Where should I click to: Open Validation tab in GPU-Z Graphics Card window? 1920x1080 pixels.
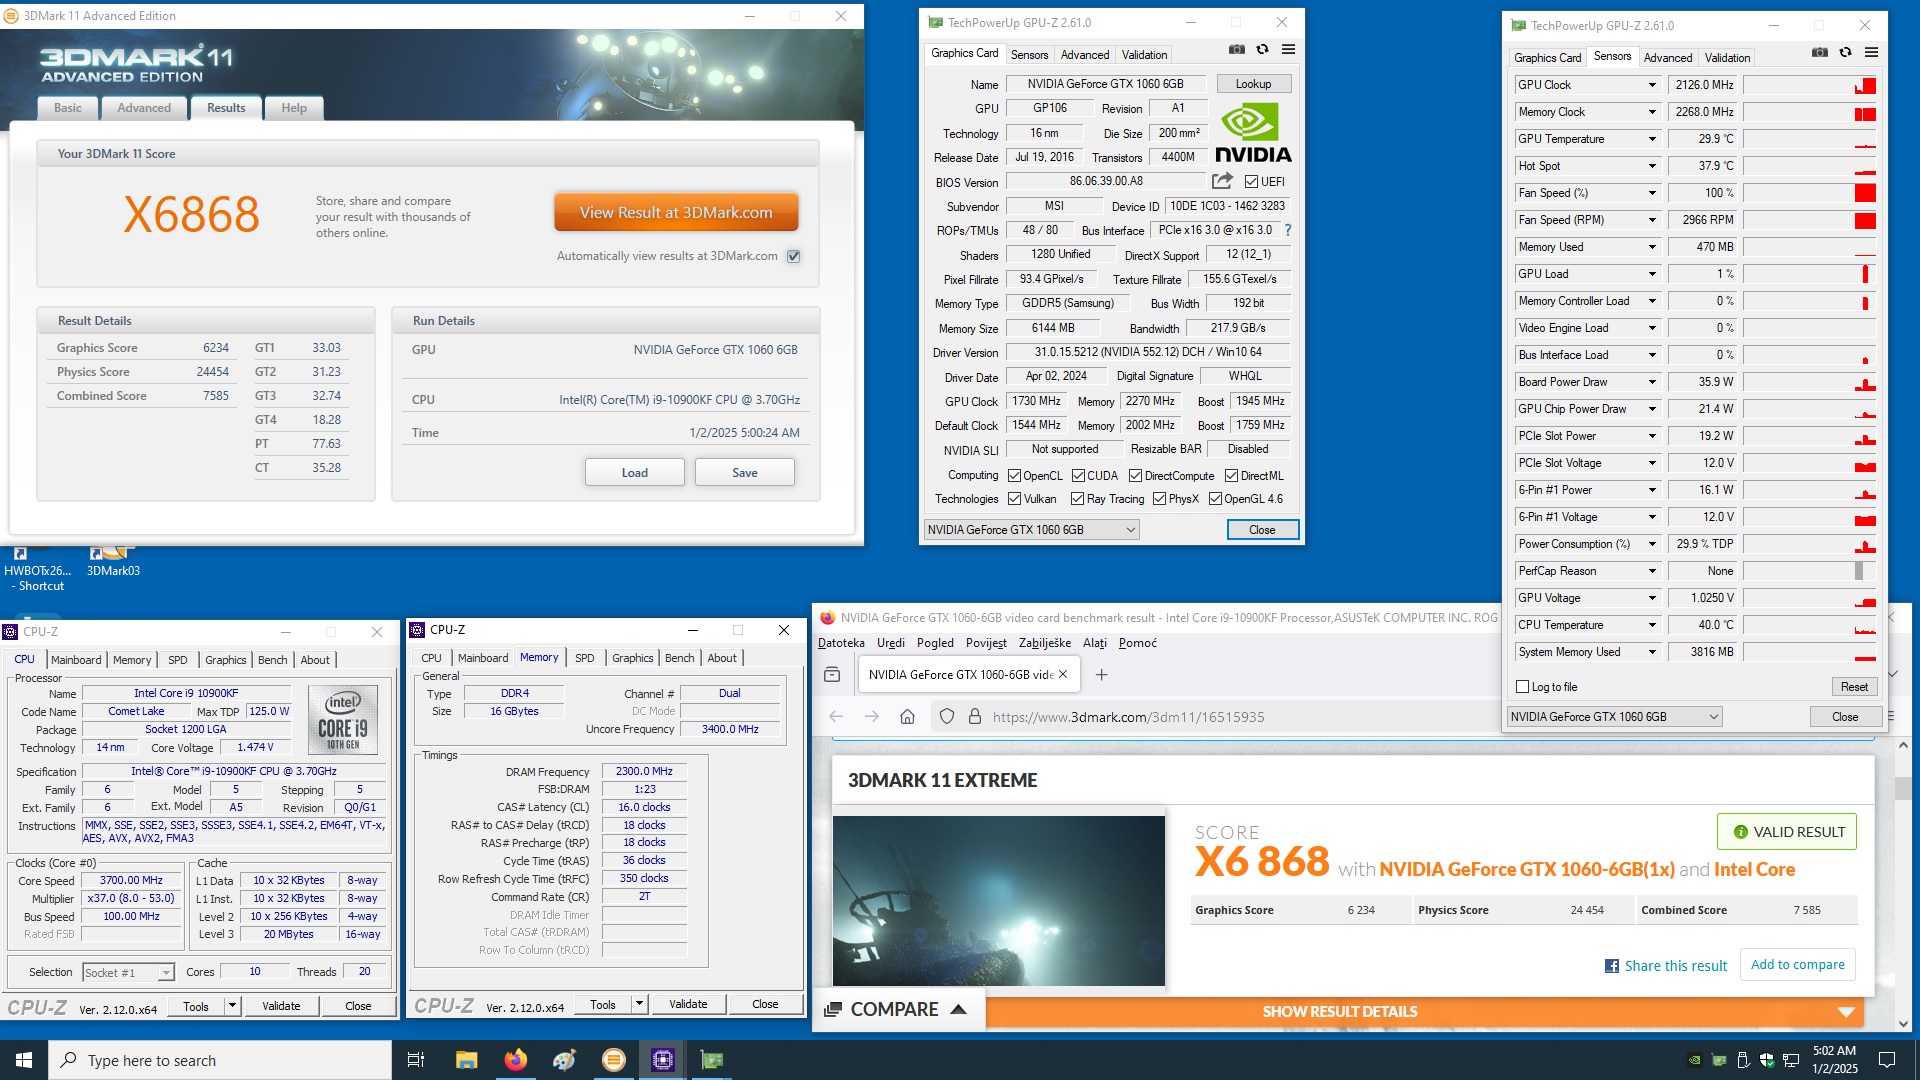click(1144, 55)
